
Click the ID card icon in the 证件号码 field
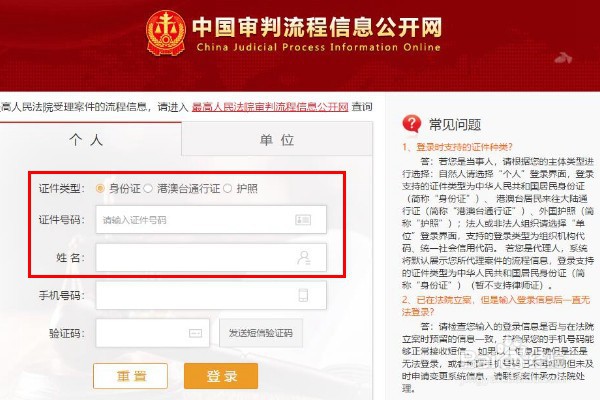(303, 220)
